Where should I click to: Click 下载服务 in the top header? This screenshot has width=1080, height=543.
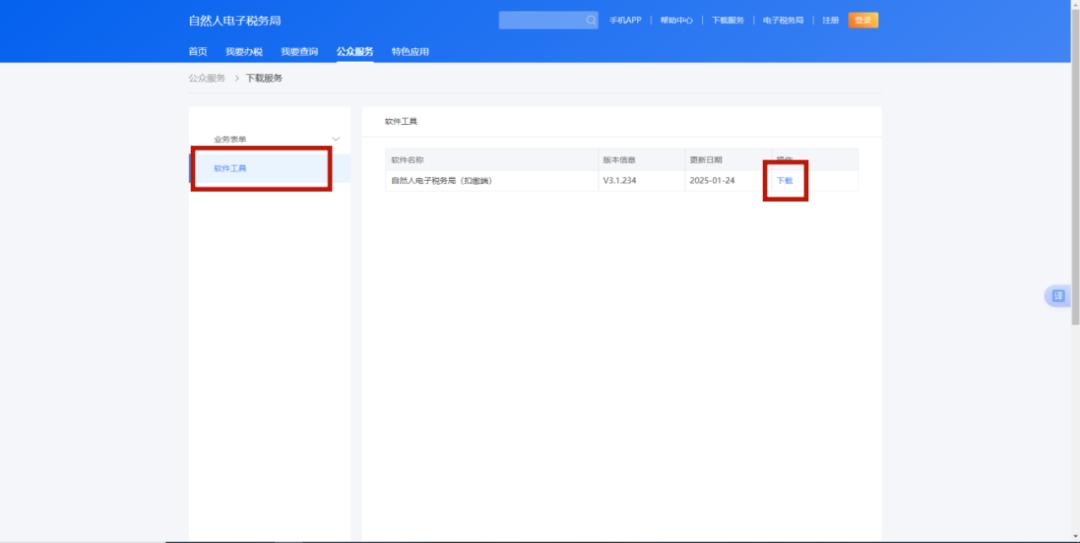coord(727,20)
